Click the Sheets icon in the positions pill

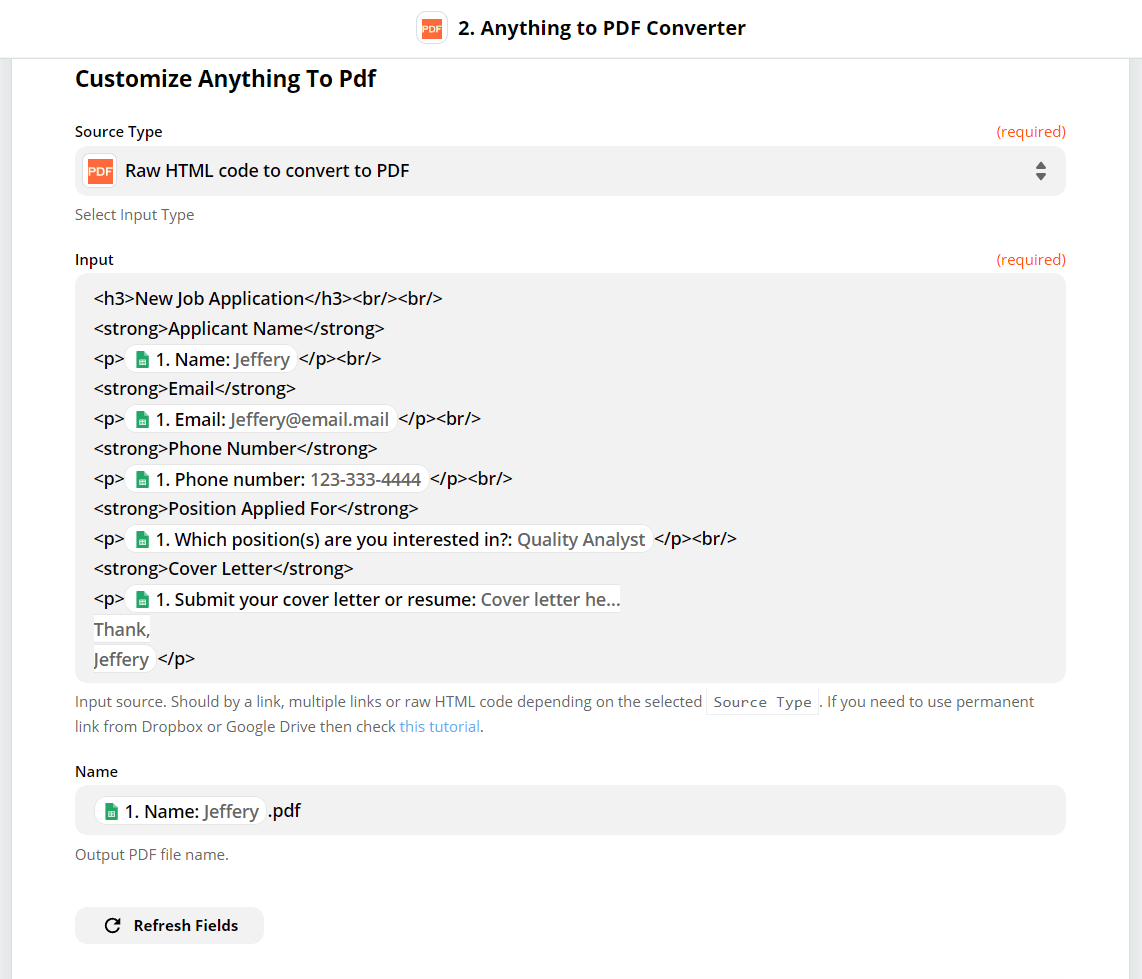141,538
